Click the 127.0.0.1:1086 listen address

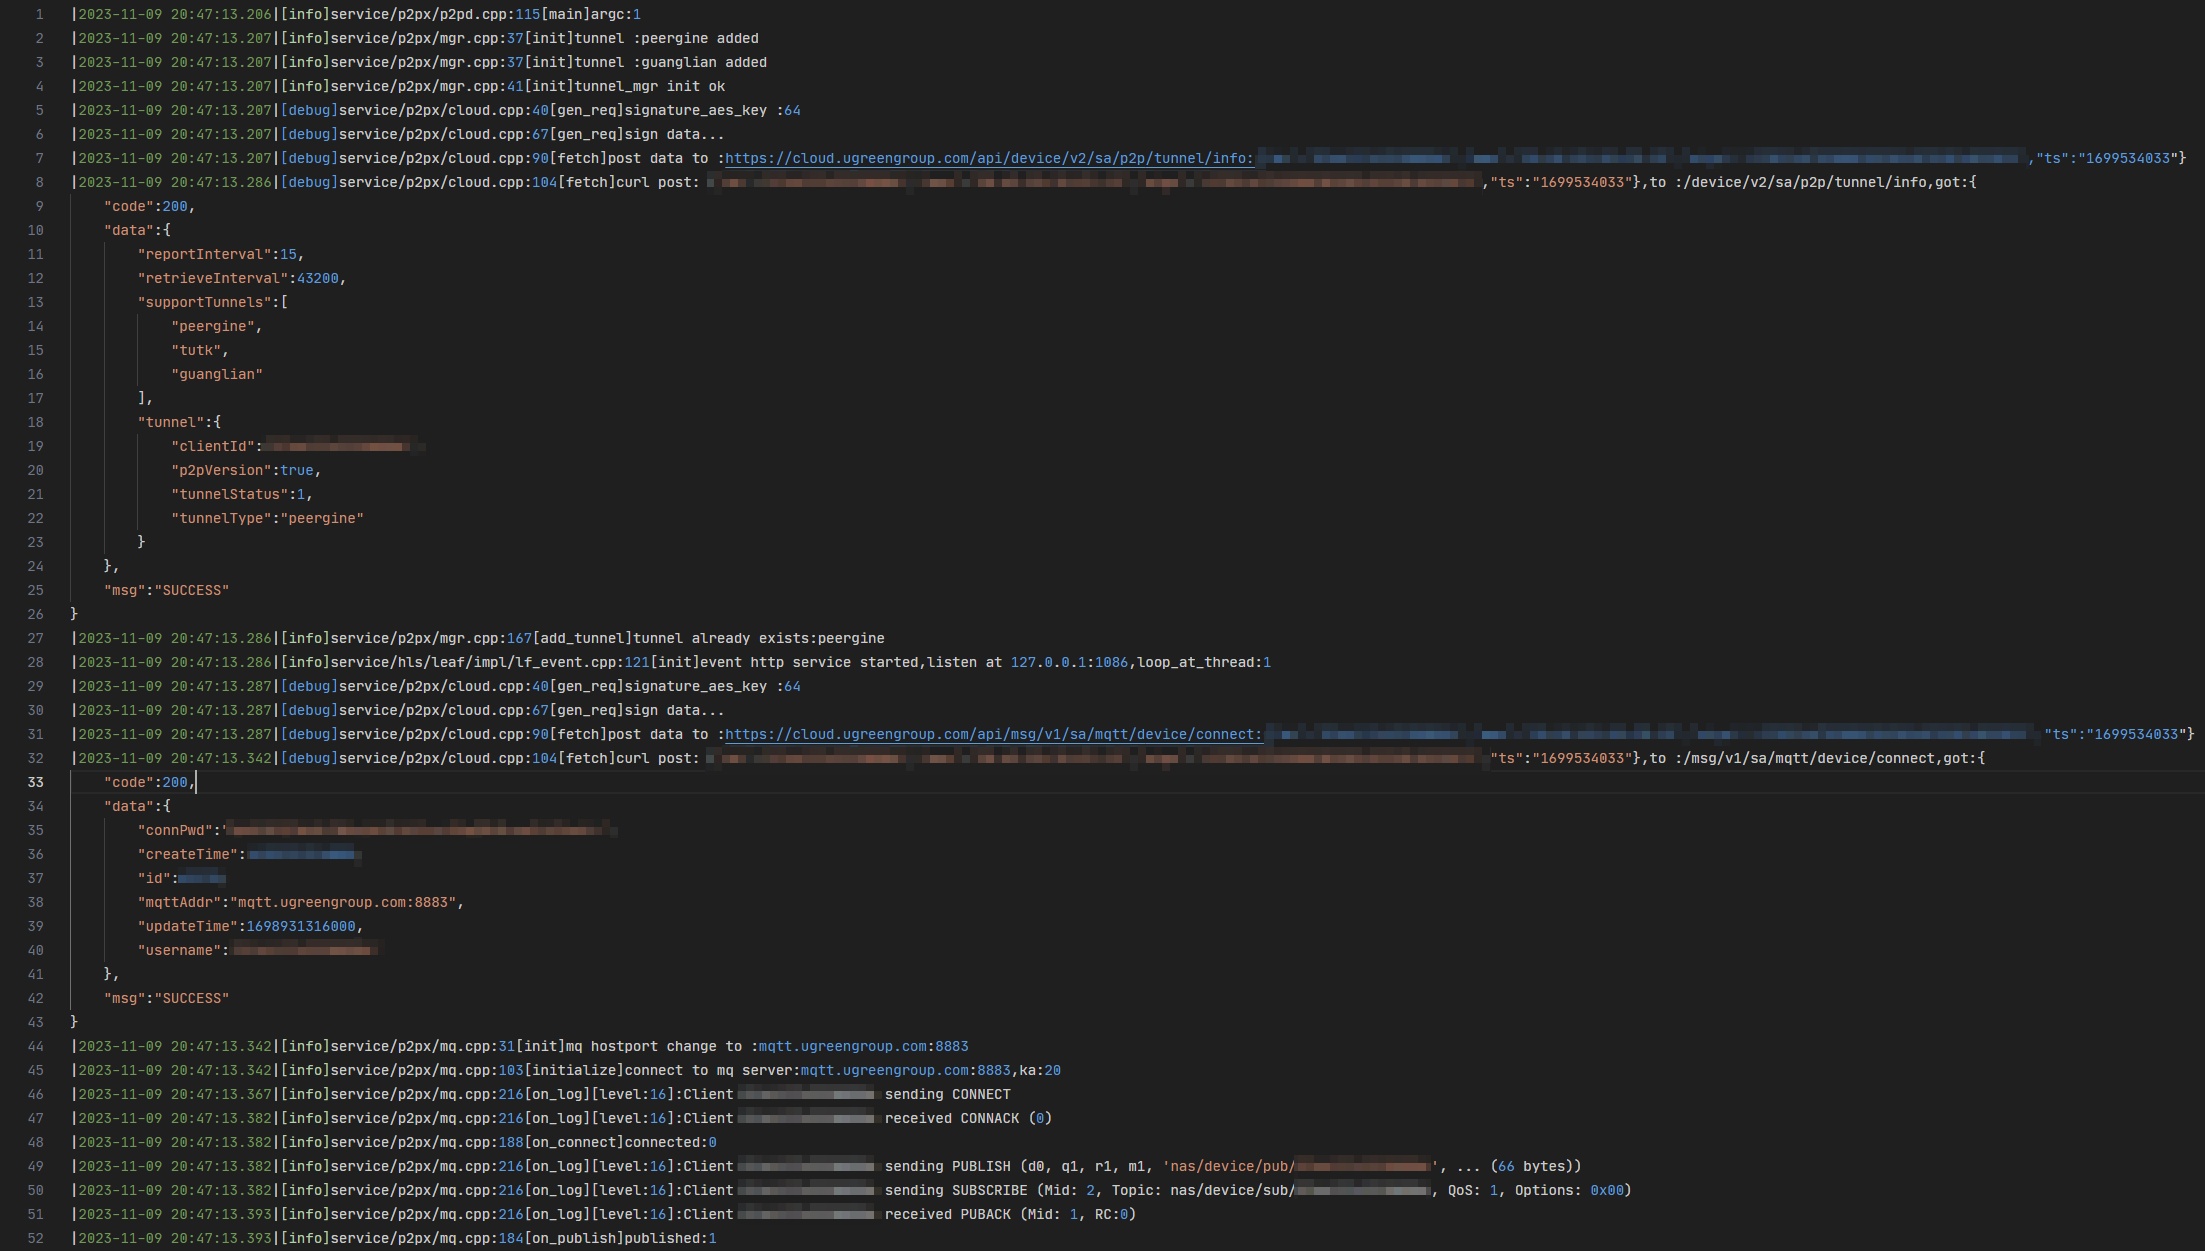coord(1068,662)
